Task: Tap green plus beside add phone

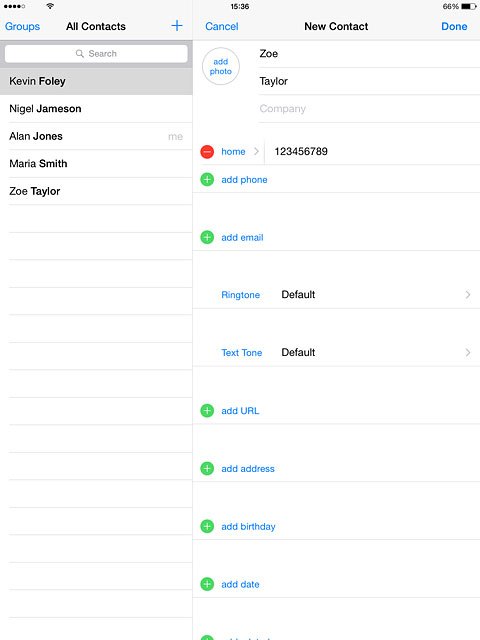Action: pyautogui.click(x=207, y=180)
